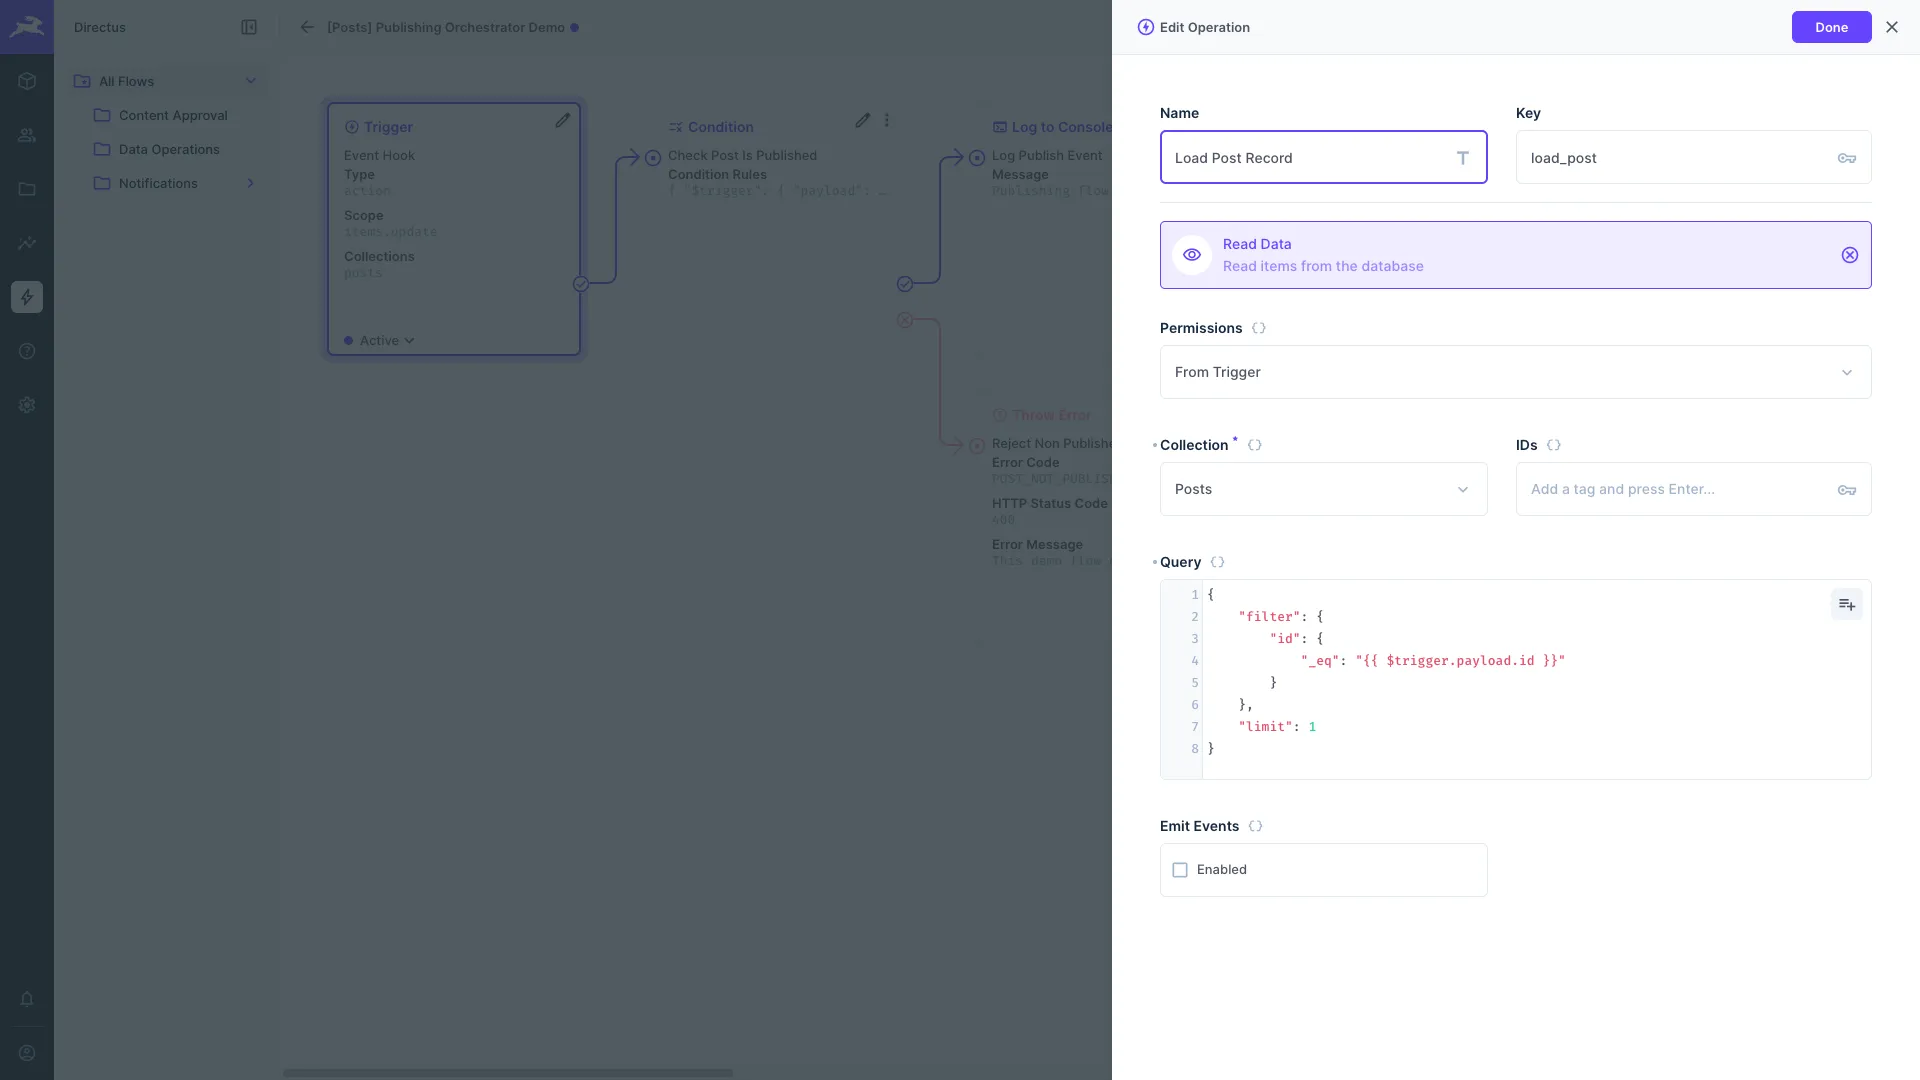1920x1080 pixels.
Task: Open the Condition node more options menu
Action: (887, 120)
